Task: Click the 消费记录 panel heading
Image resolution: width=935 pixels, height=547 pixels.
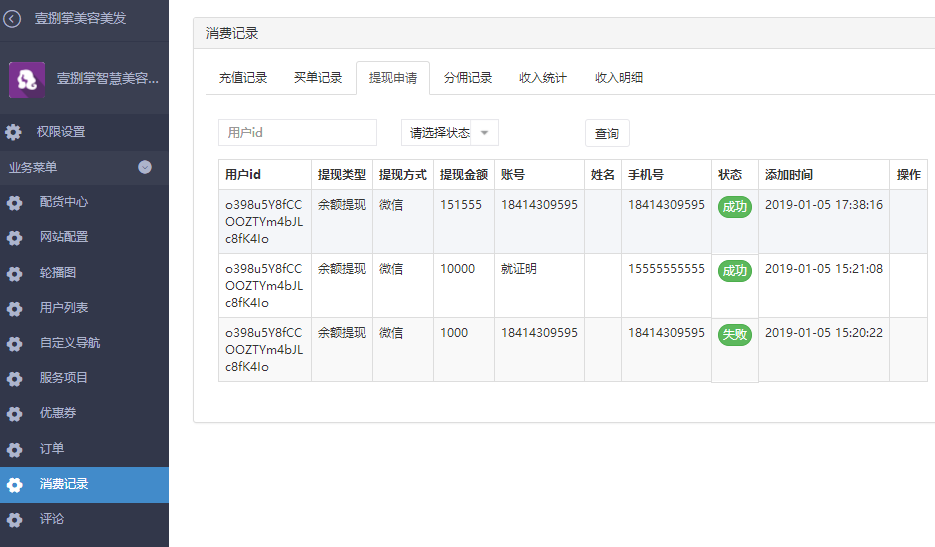Action: point(232,33)
